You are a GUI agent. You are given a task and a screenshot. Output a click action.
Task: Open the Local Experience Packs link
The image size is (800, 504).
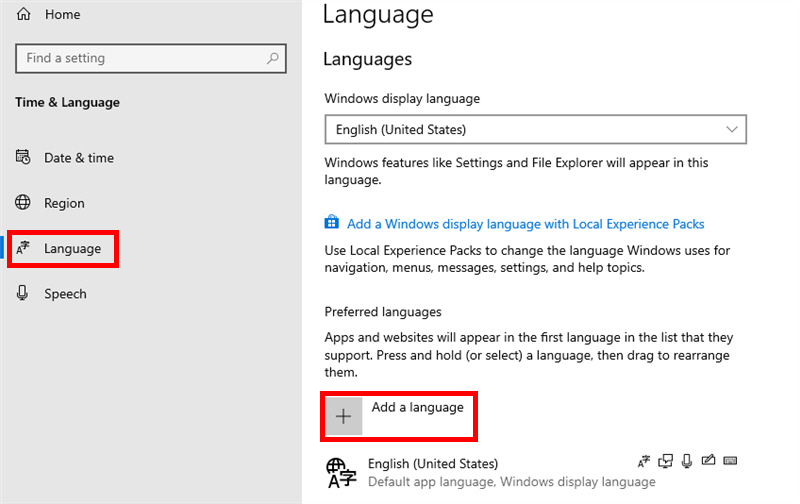pyautogui.click(x=525, y=224)
